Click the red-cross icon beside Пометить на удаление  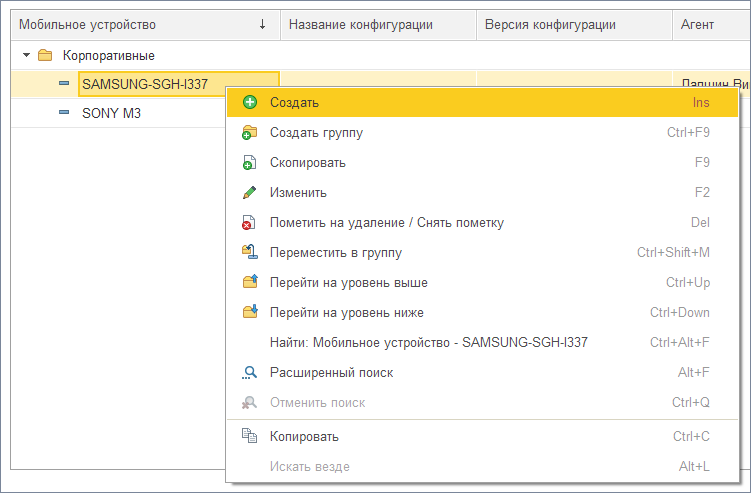249,223
